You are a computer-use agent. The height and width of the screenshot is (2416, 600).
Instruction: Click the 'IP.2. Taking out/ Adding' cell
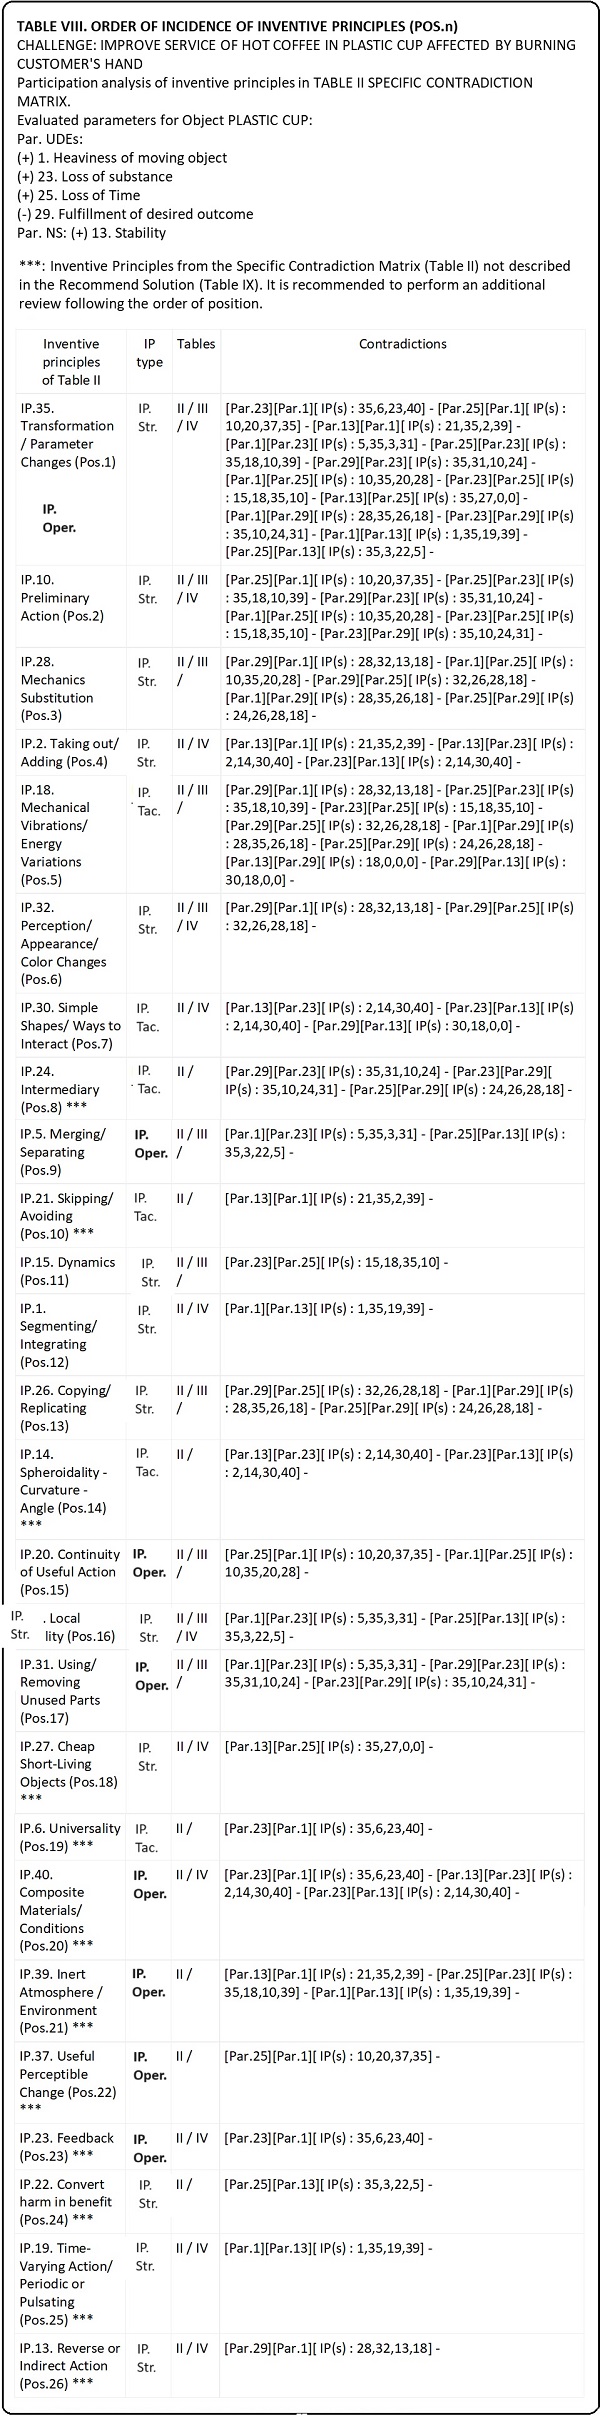[x=69, y=752]
